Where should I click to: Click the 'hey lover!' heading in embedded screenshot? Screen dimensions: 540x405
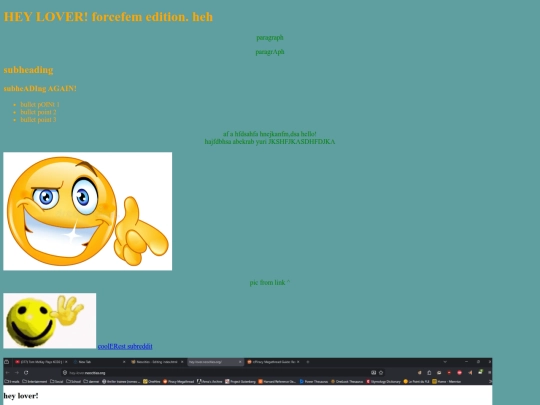click(x=21, y=396)
